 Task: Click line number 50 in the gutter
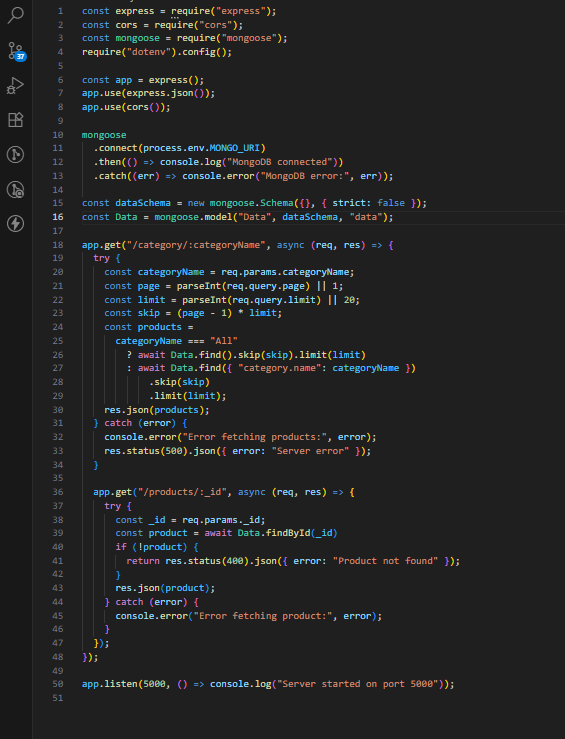tap(57, 684)
